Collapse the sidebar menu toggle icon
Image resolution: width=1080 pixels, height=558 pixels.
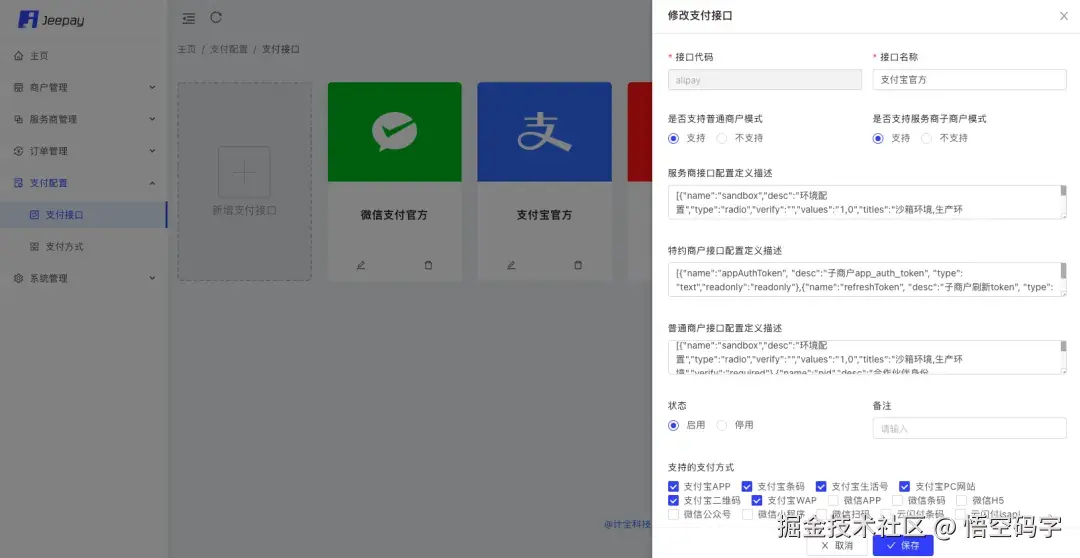(x=188, y=19)
